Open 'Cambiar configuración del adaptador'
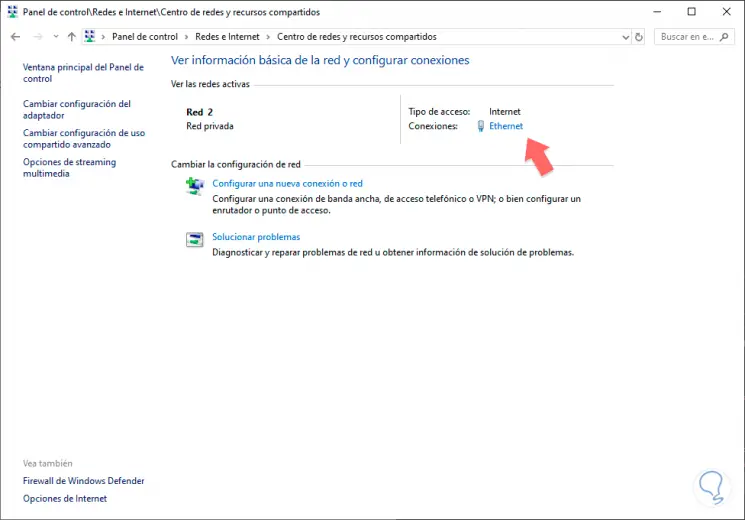This screenshot has height=520, width=745. point(76,109)
